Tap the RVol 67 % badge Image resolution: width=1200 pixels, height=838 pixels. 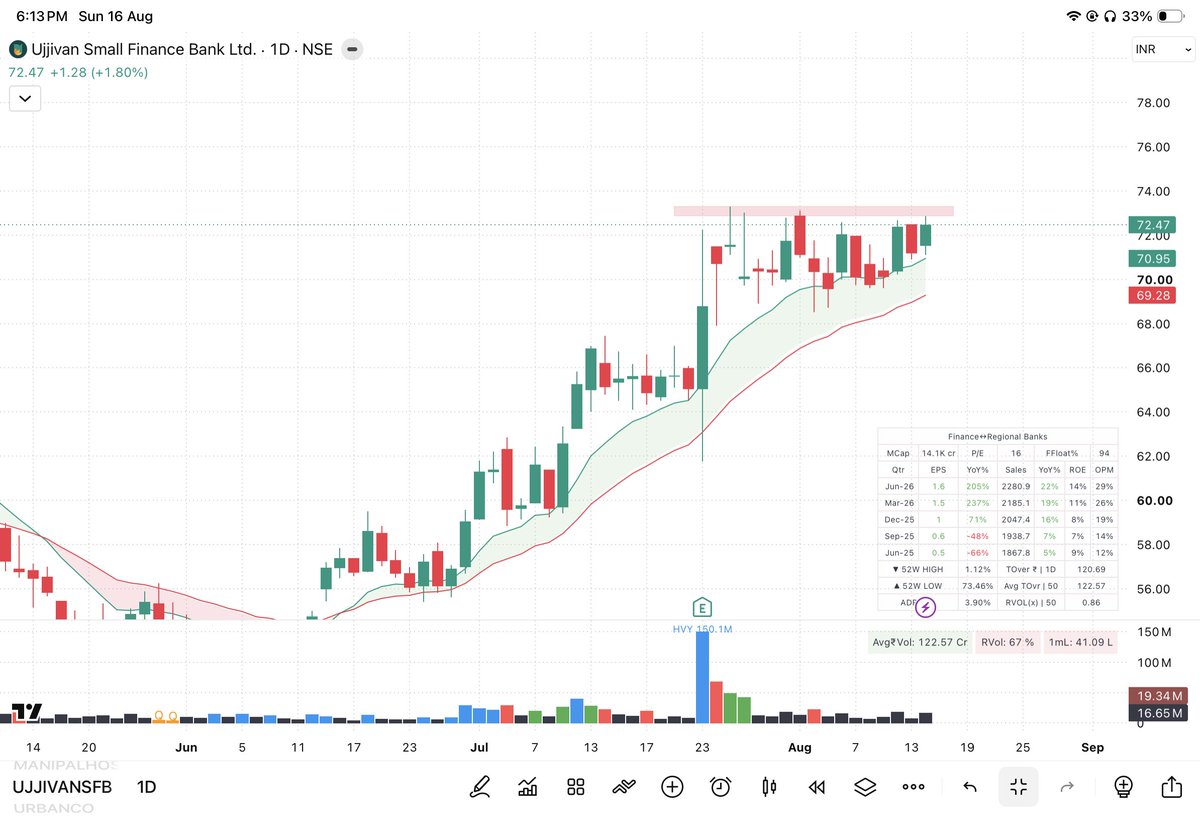[1007, 642]
